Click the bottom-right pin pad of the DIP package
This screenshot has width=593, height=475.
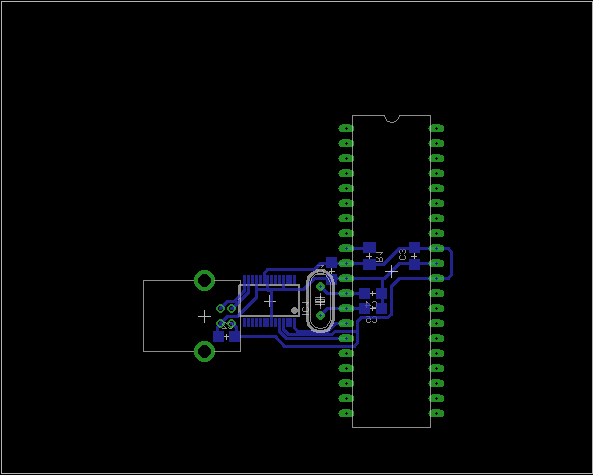coord(436,413)
